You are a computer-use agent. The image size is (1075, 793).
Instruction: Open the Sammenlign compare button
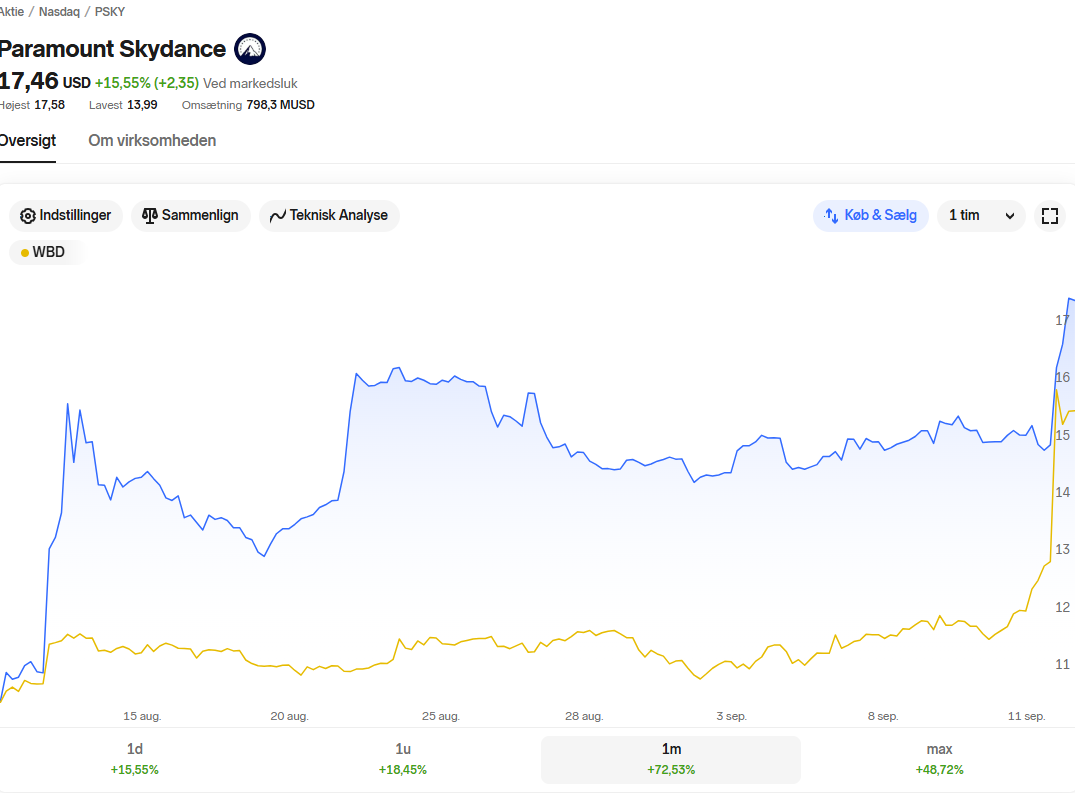(191, 215)
